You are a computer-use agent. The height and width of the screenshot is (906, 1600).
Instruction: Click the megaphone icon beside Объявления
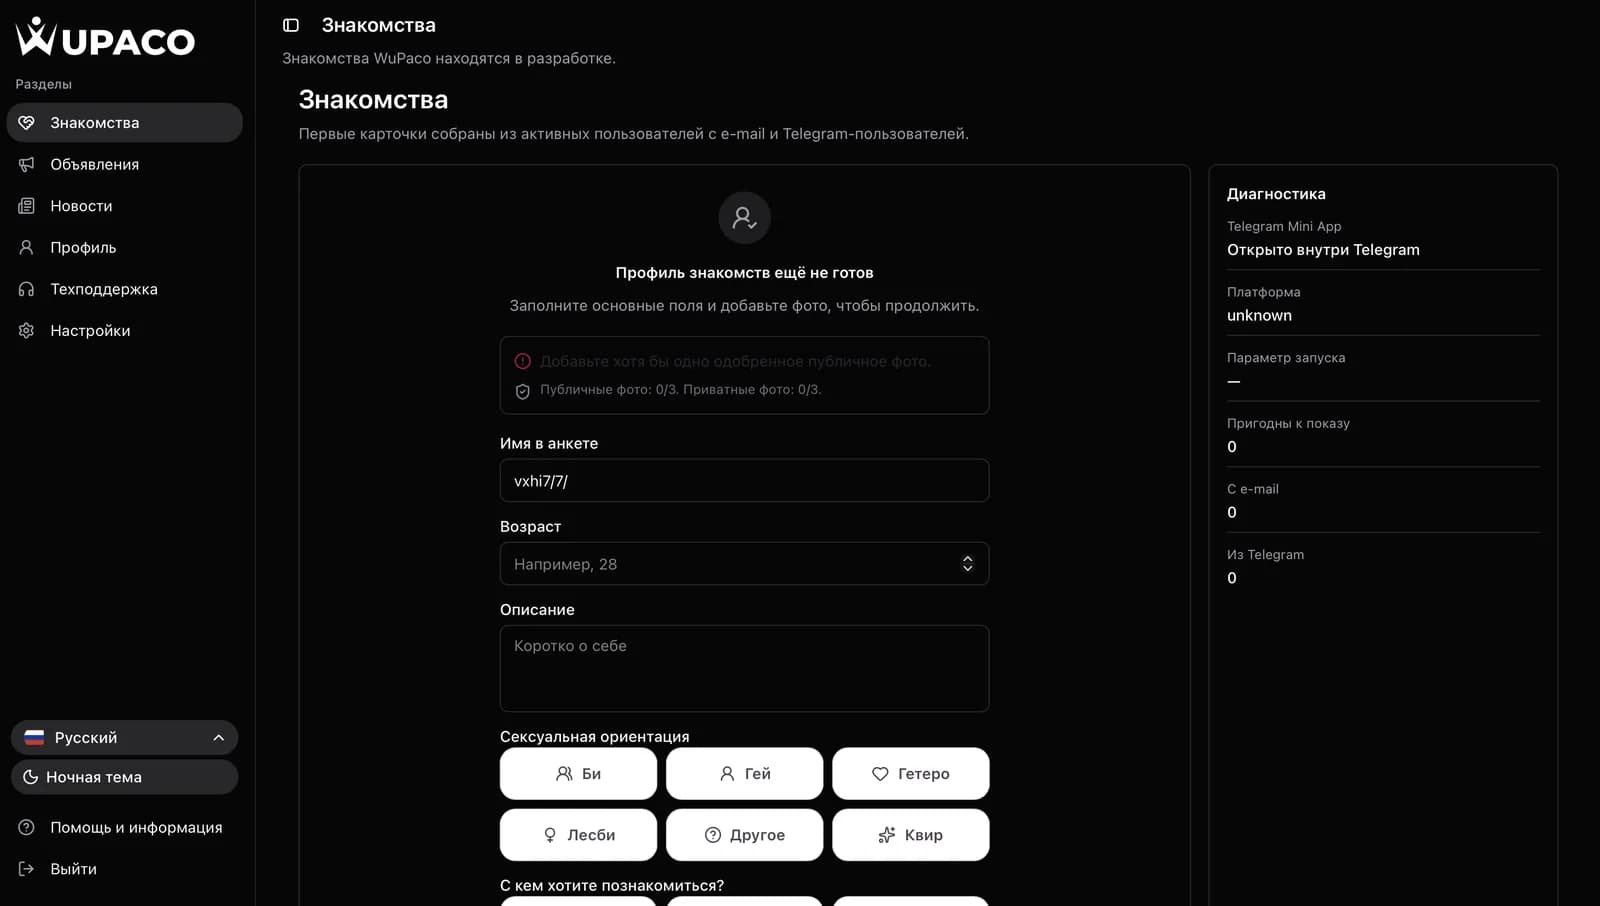click(27, 164)
